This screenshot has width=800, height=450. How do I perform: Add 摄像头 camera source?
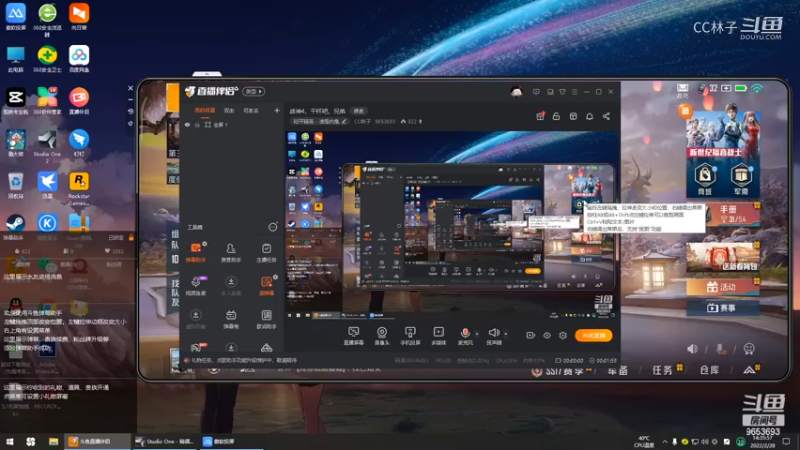[x=382, y=336]
